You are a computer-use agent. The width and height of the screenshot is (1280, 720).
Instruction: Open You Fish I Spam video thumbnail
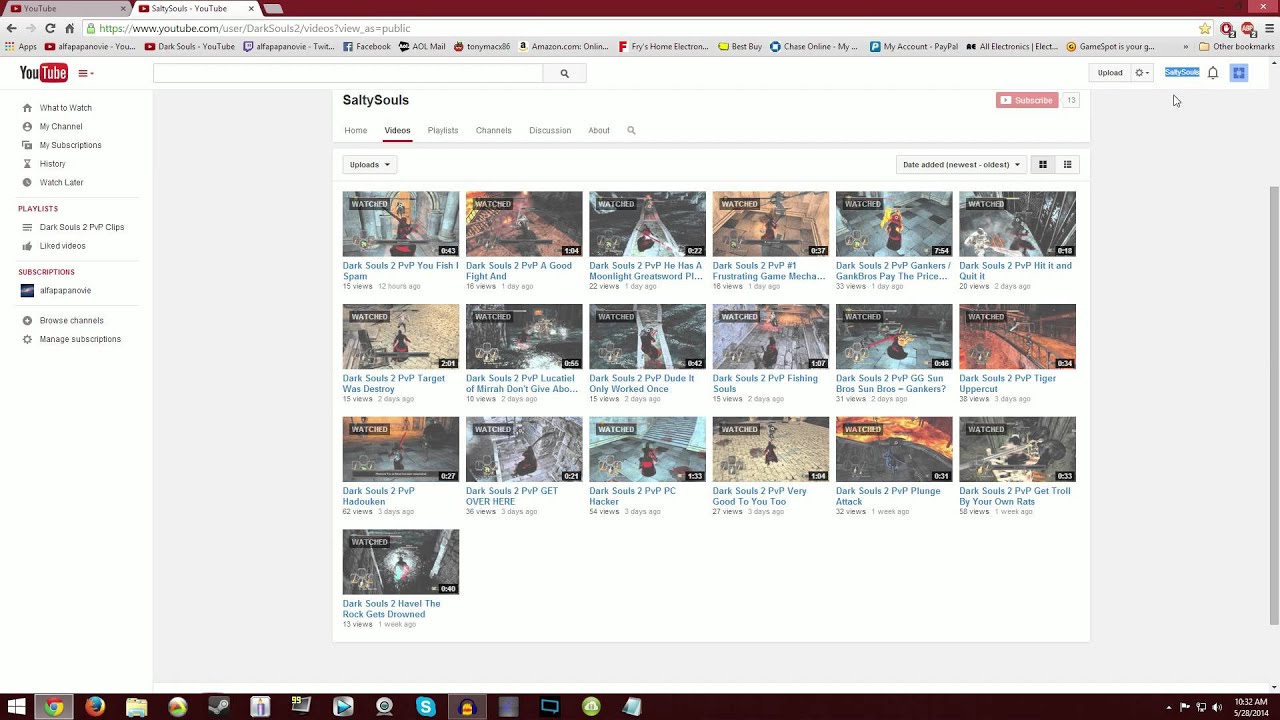pos(401,224)
